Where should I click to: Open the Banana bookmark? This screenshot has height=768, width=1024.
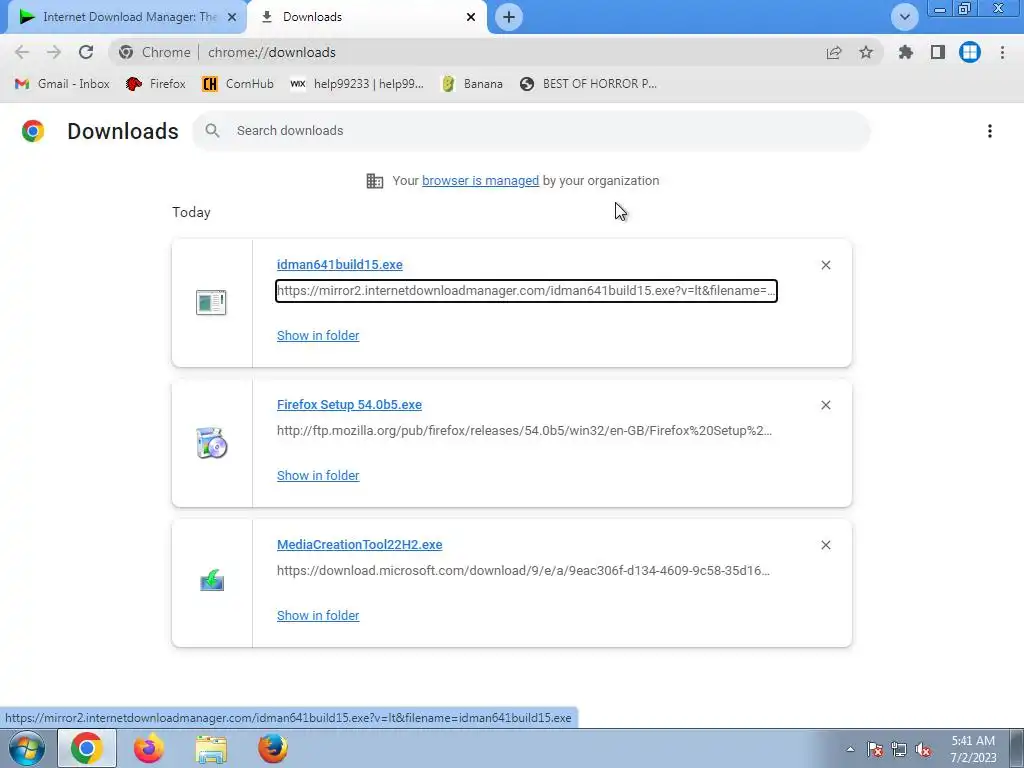(x=472, y=84)
